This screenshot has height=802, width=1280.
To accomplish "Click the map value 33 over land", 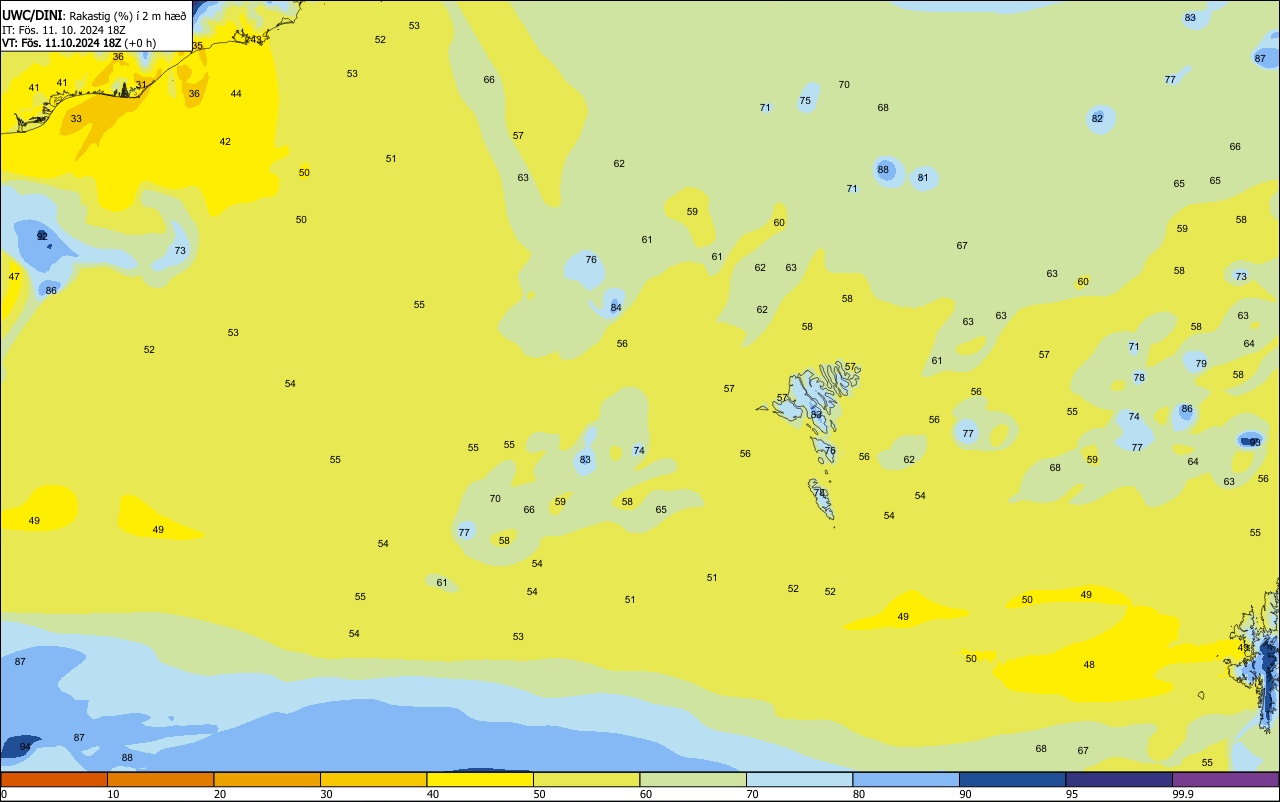I will [x=76, y=119].
